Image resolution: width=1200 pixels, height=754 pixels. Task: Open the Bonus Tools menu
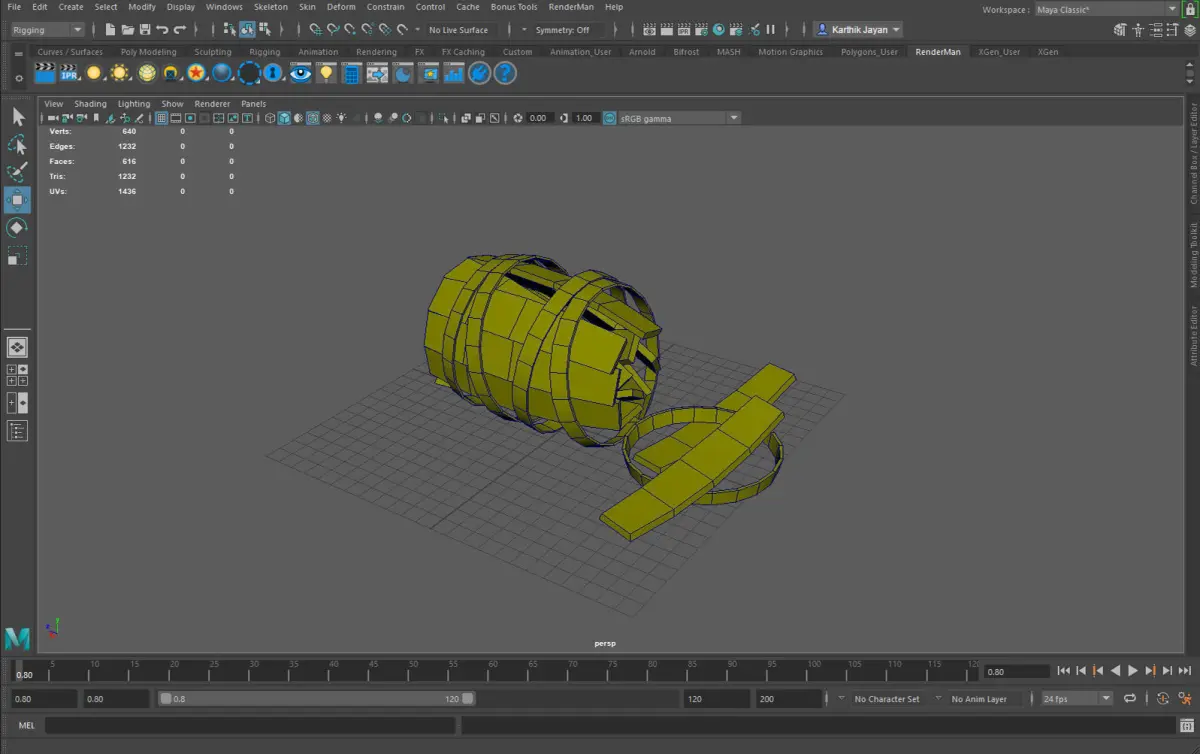pyautogui.click(x=514, y=7)
